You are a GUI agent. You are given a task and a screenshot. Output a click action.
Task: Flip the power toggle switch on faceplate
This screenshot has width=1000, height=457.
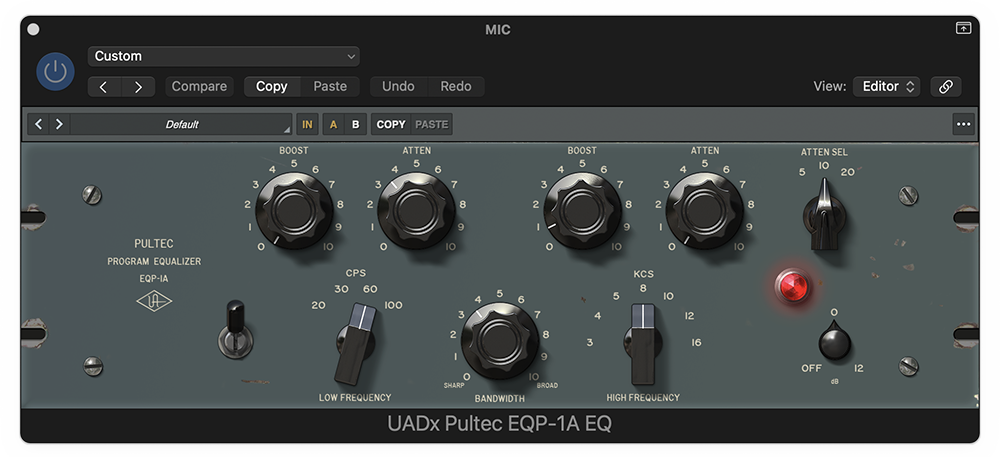pos(235,329)
